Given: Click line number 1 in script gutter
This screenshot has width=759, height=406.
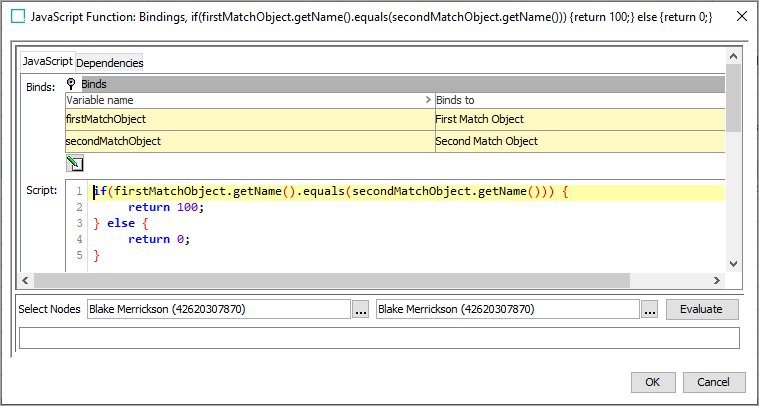Looking at the screenshot, I should click(79, 192).
